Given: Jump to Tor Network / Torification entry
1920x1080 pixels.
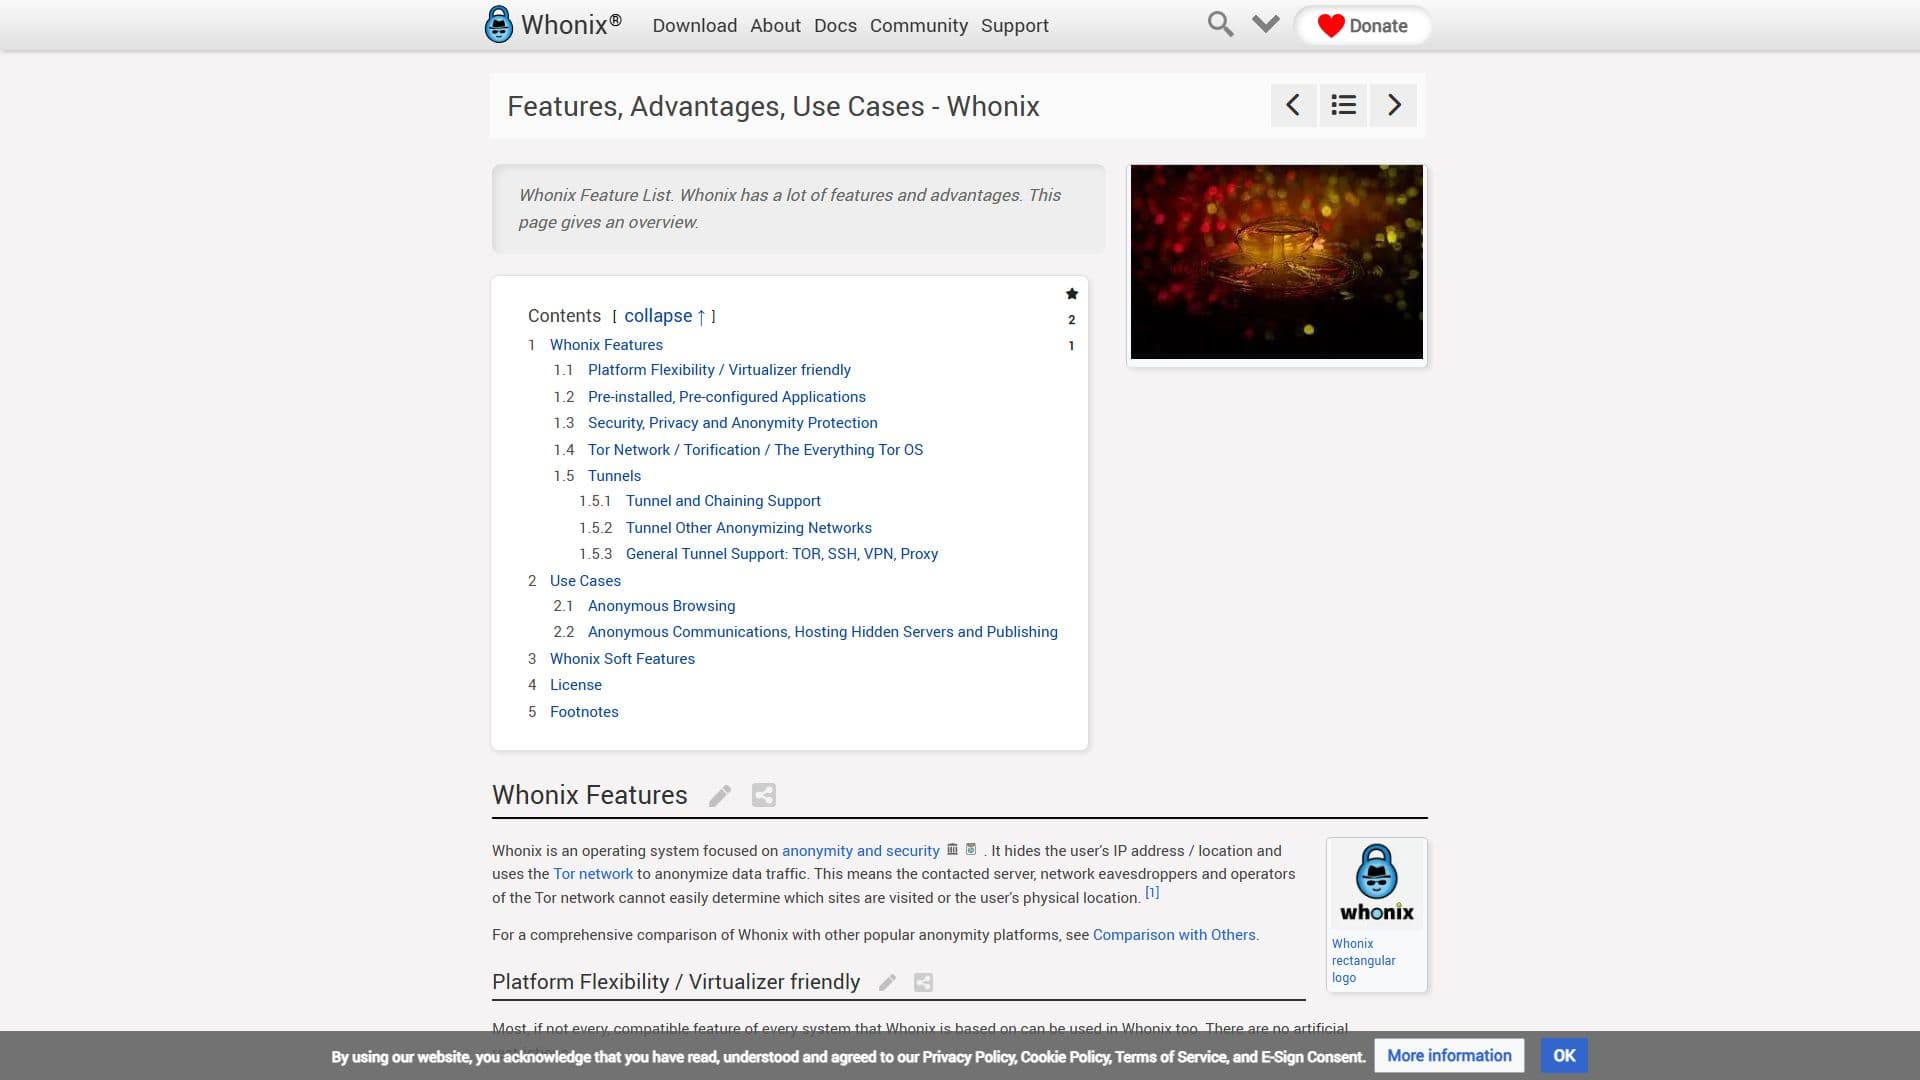Looking at the screenshot, I should click(x=756, y=450).
